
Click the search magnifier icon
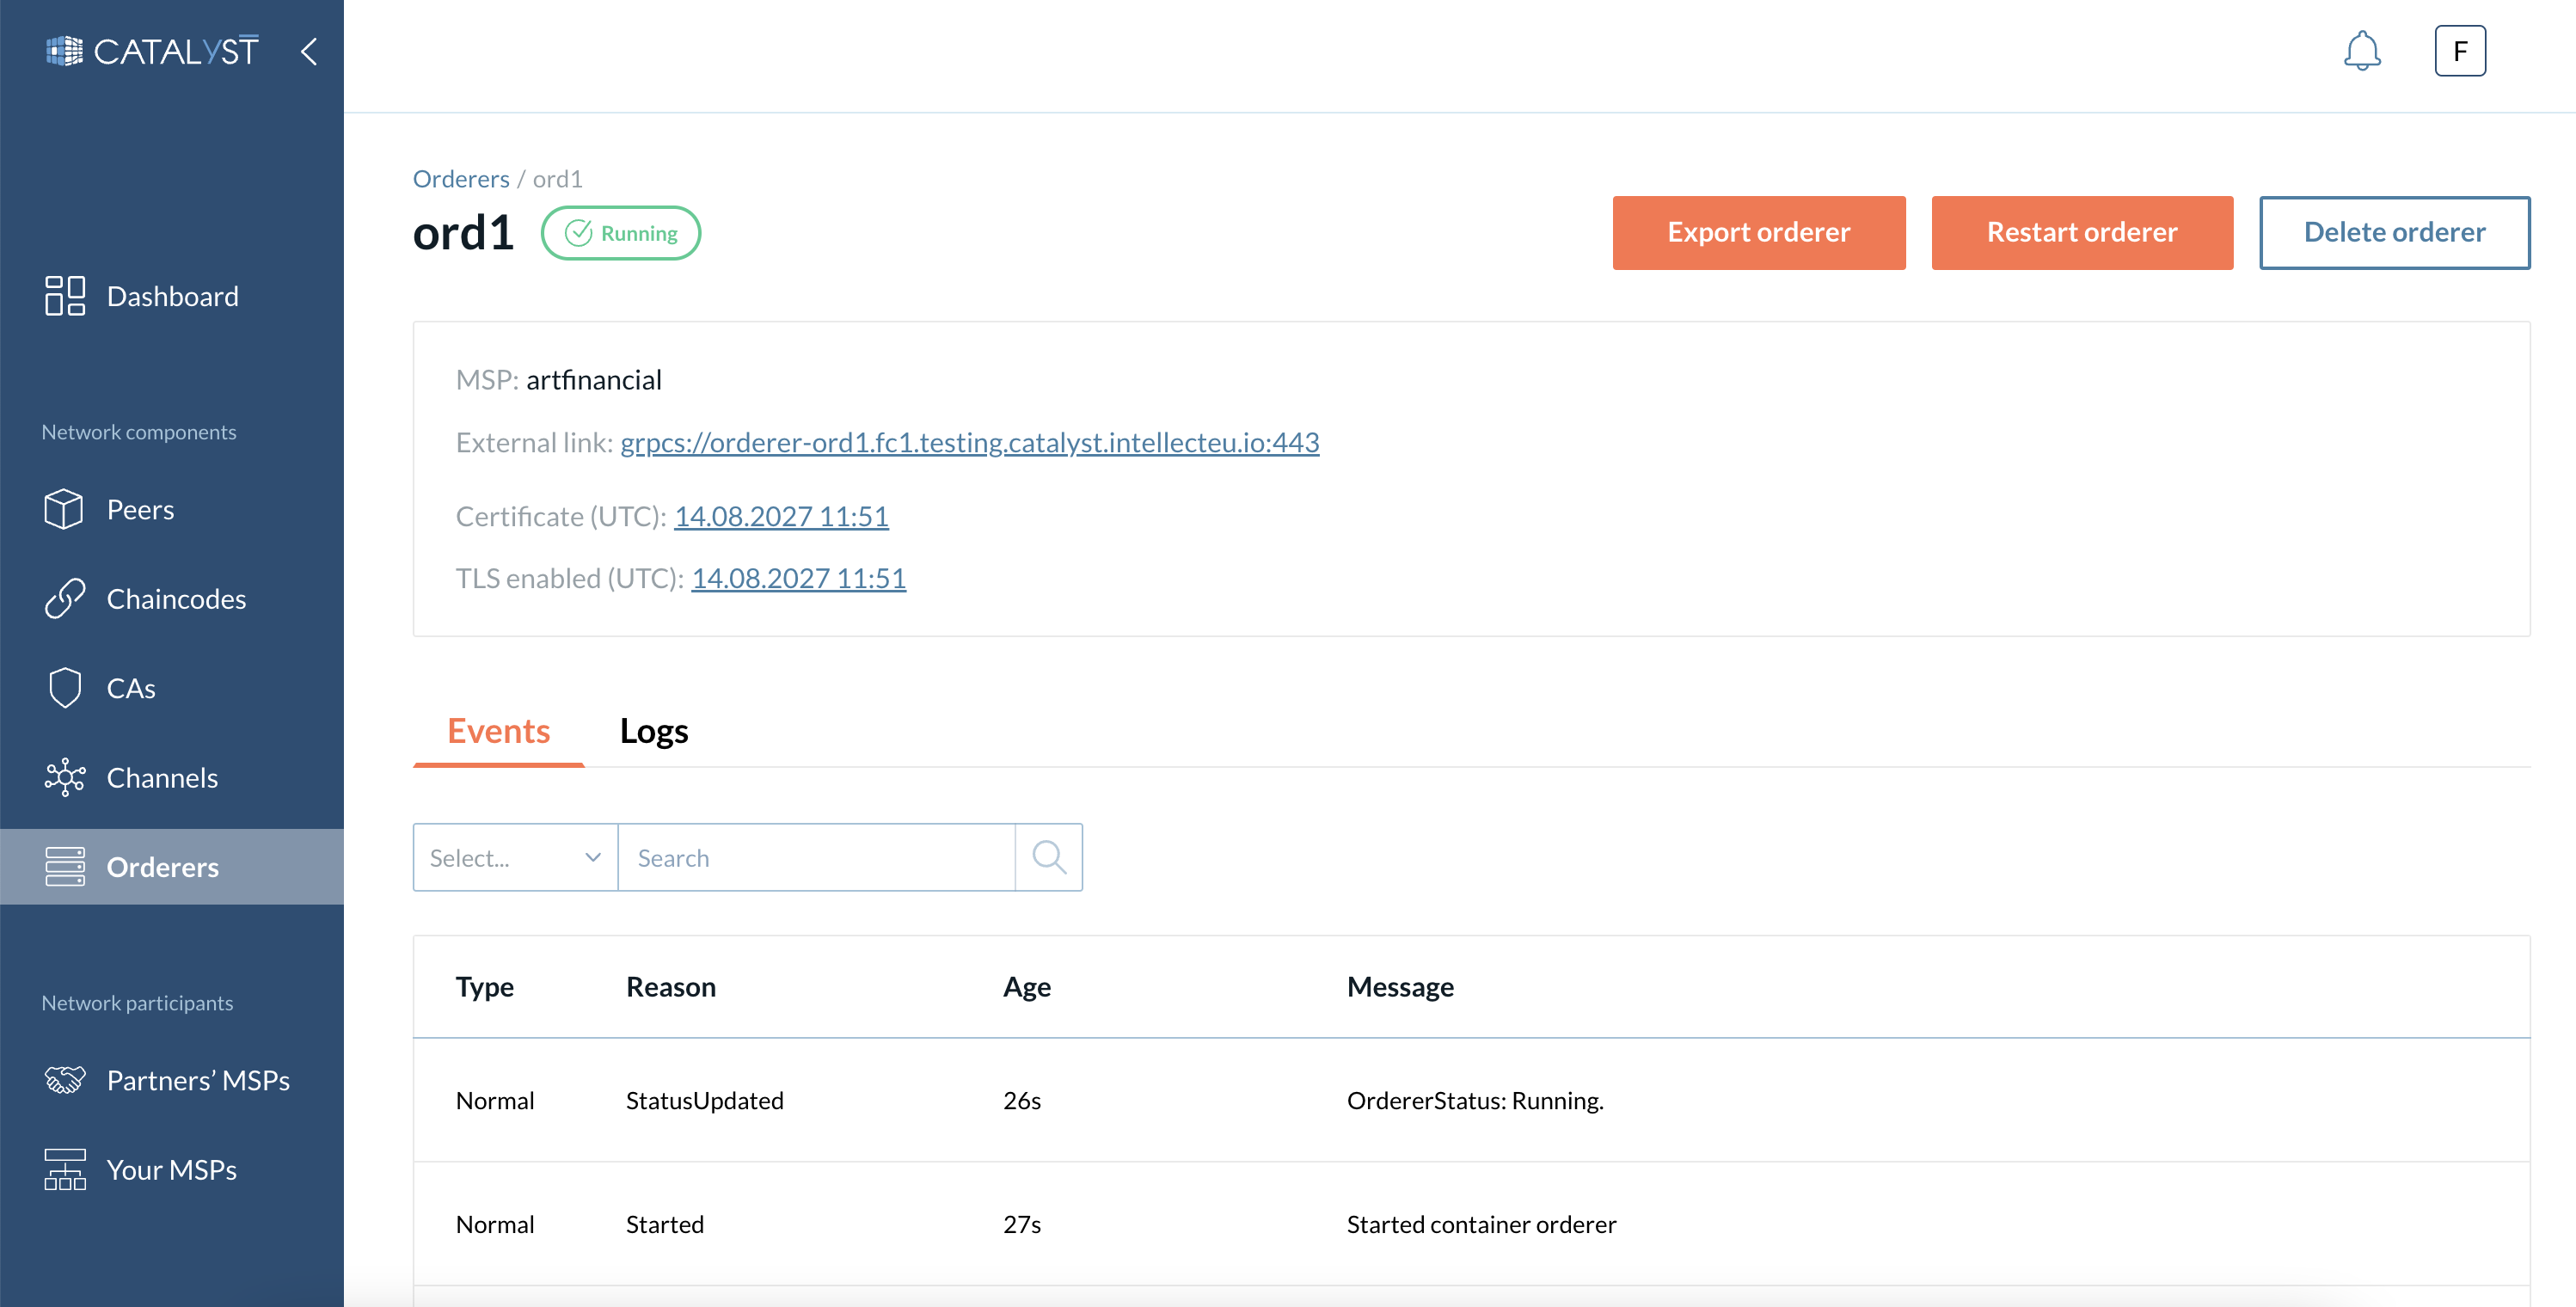click(1052, 857)
